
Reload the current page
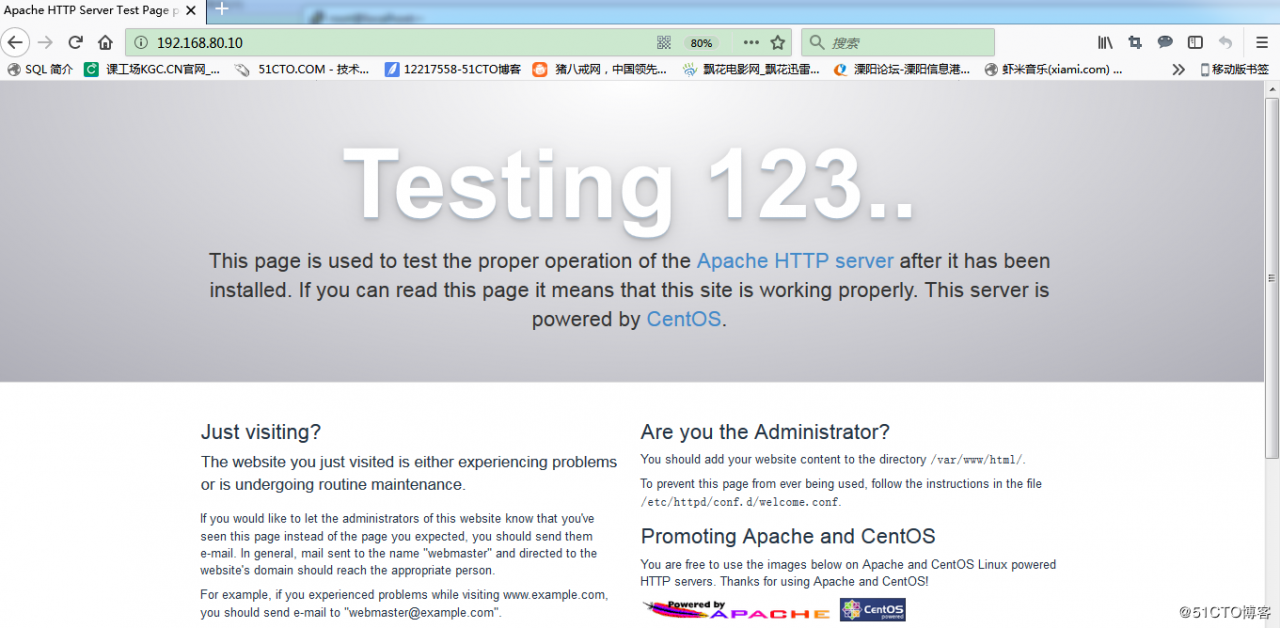click(75, 42)
